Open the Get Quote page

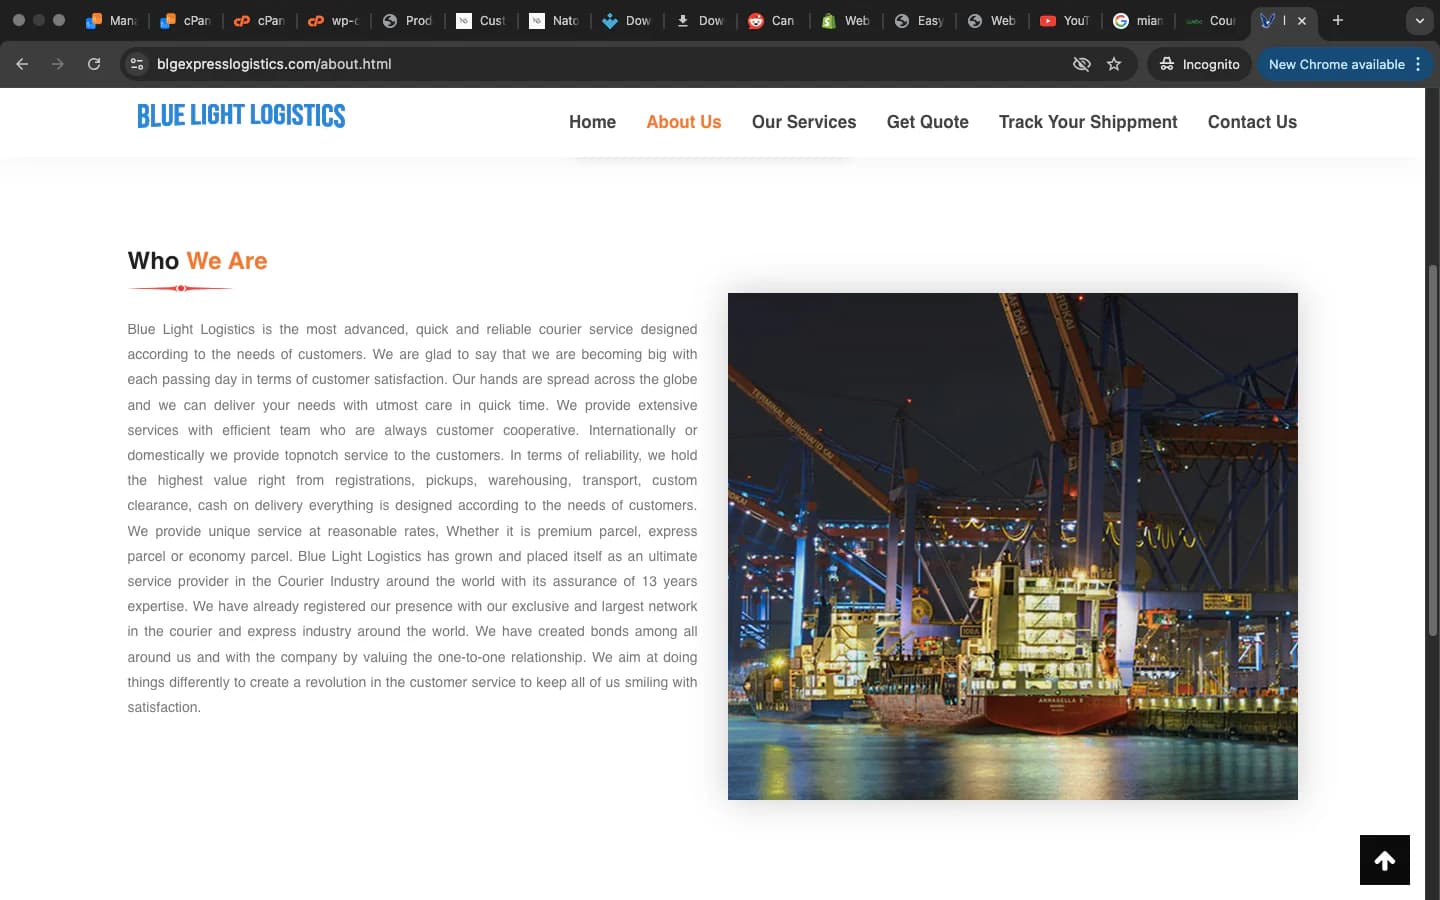(x=927, y=122)
